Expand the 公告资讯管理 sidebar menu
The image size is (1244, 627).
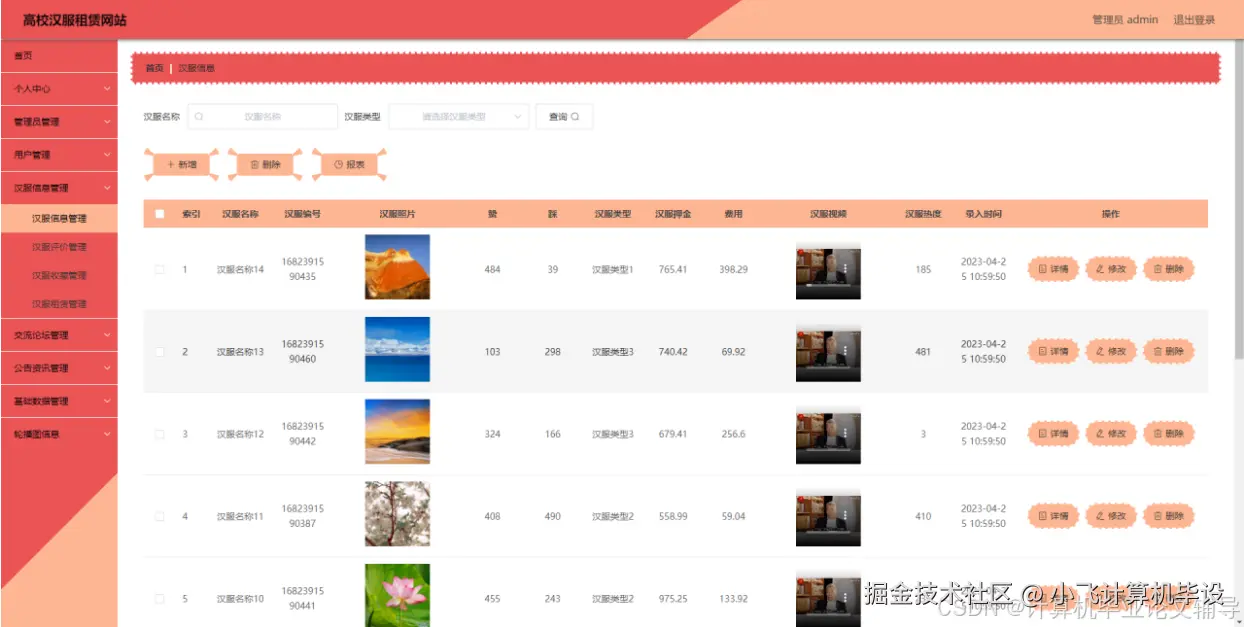coord(59,368)
